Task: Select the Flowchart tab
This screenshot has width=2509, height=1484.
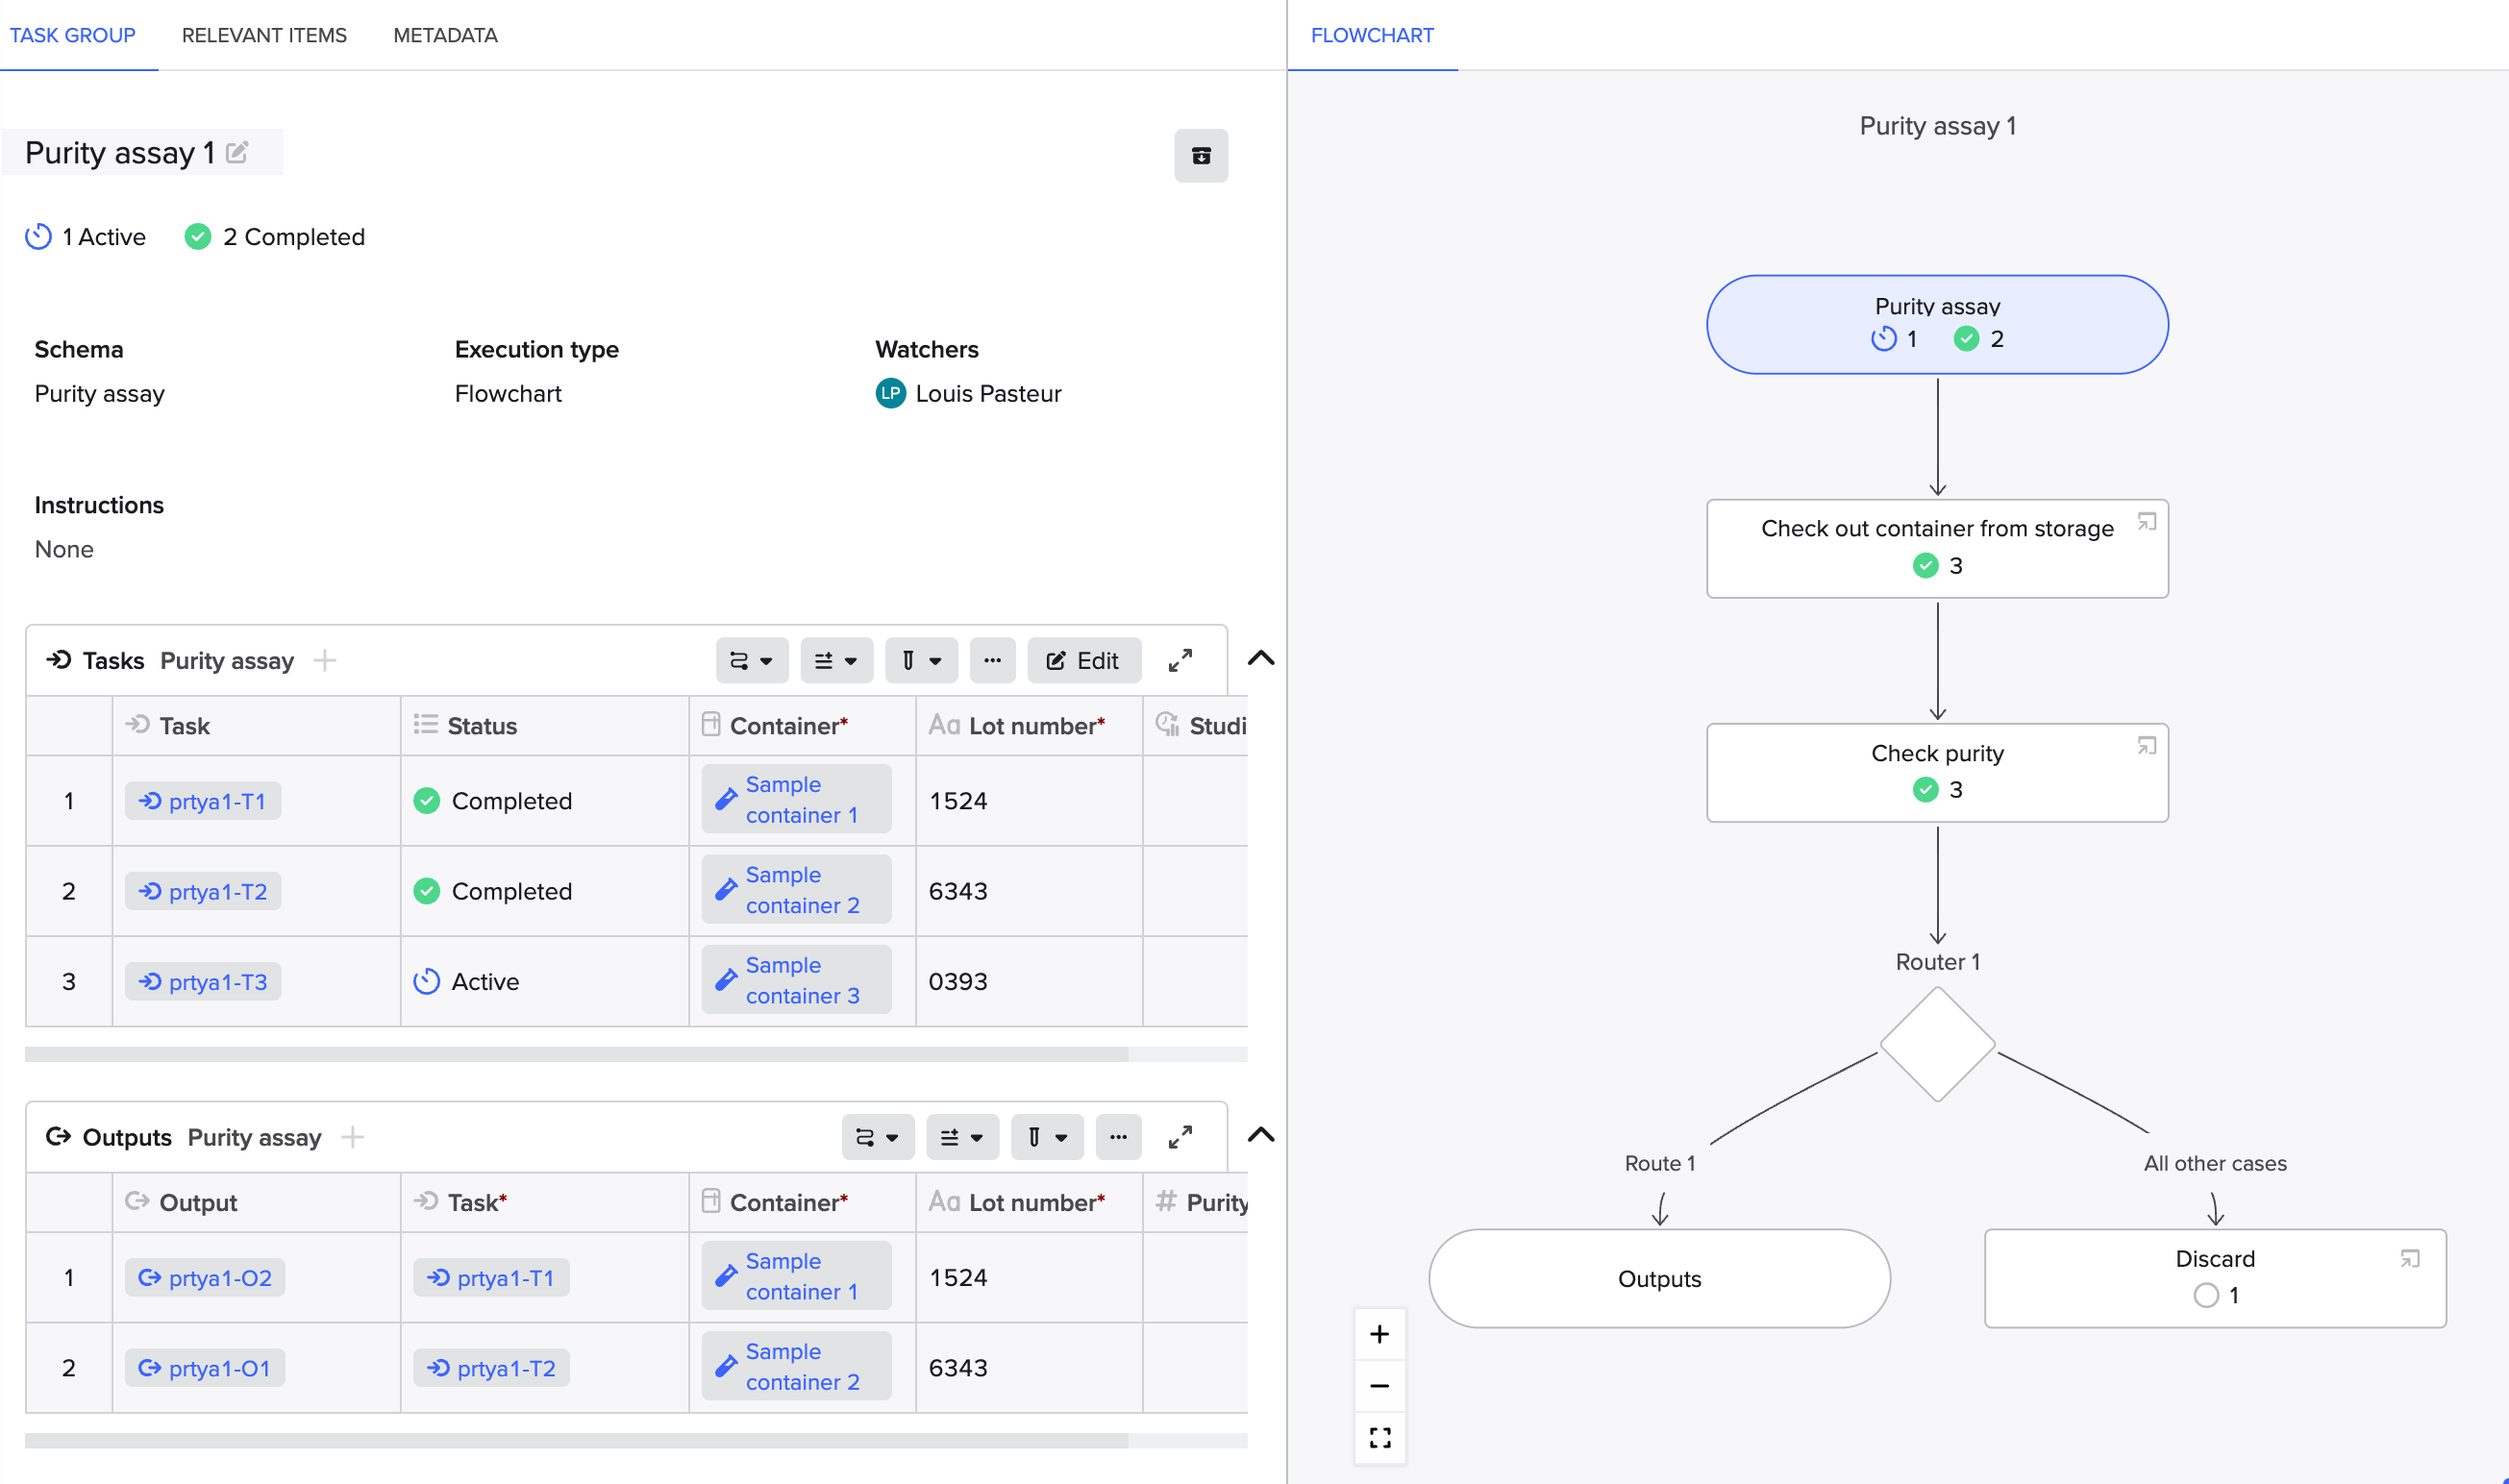Action: (1372, 35)
